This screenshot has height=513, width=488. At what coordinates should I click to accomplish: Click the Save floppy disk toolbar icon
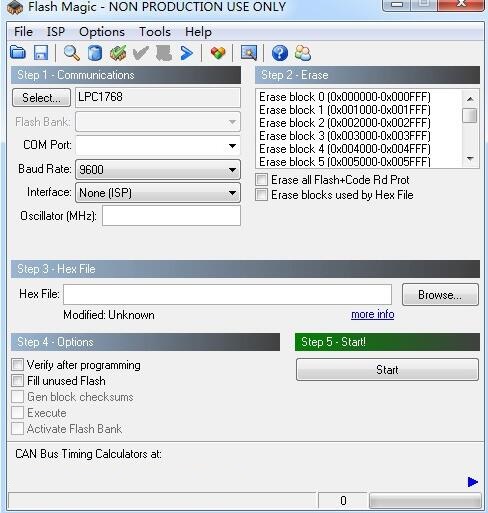[x=41, y=53]
